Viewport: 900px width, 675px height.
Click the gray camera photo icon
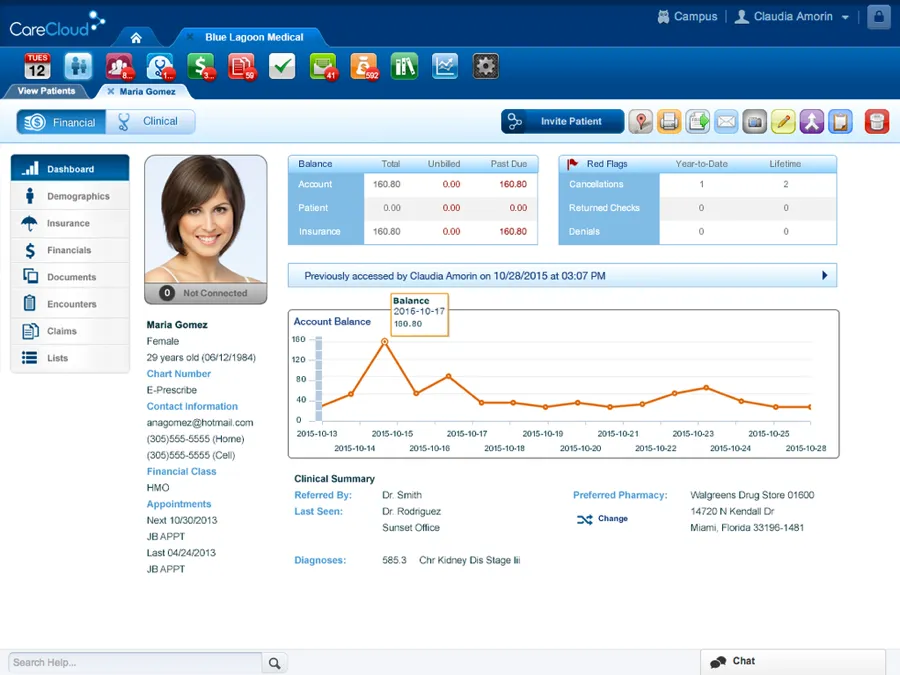[755, 122]
